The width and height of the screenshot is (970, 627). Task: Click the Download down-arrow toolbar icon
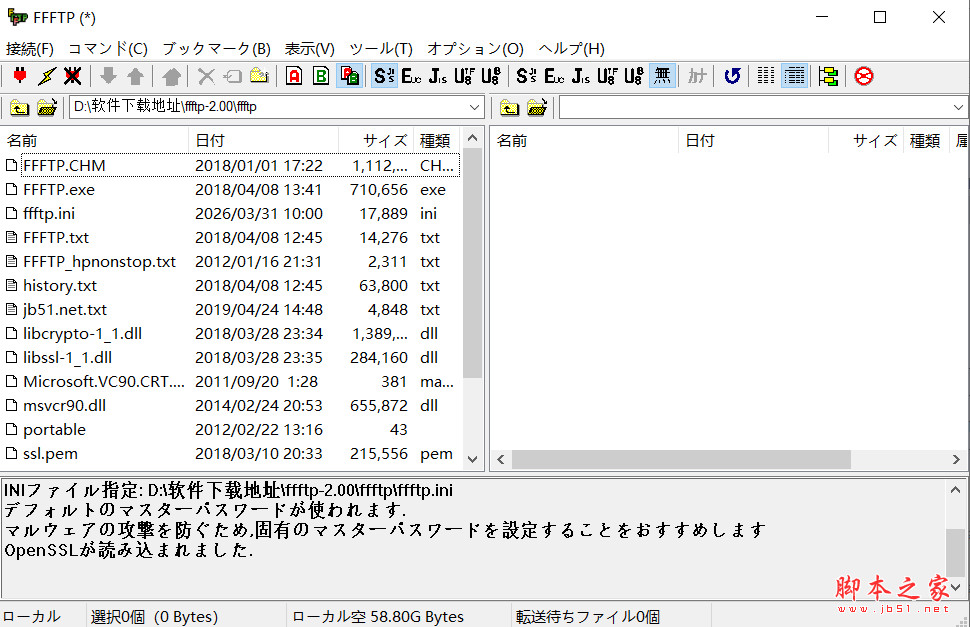click(108, 76)
